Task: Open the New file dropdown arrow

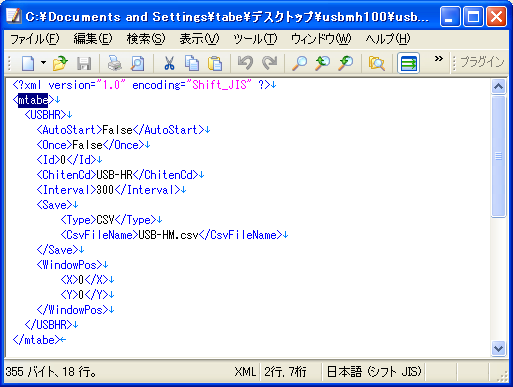Action: click(x=43, y=62)
